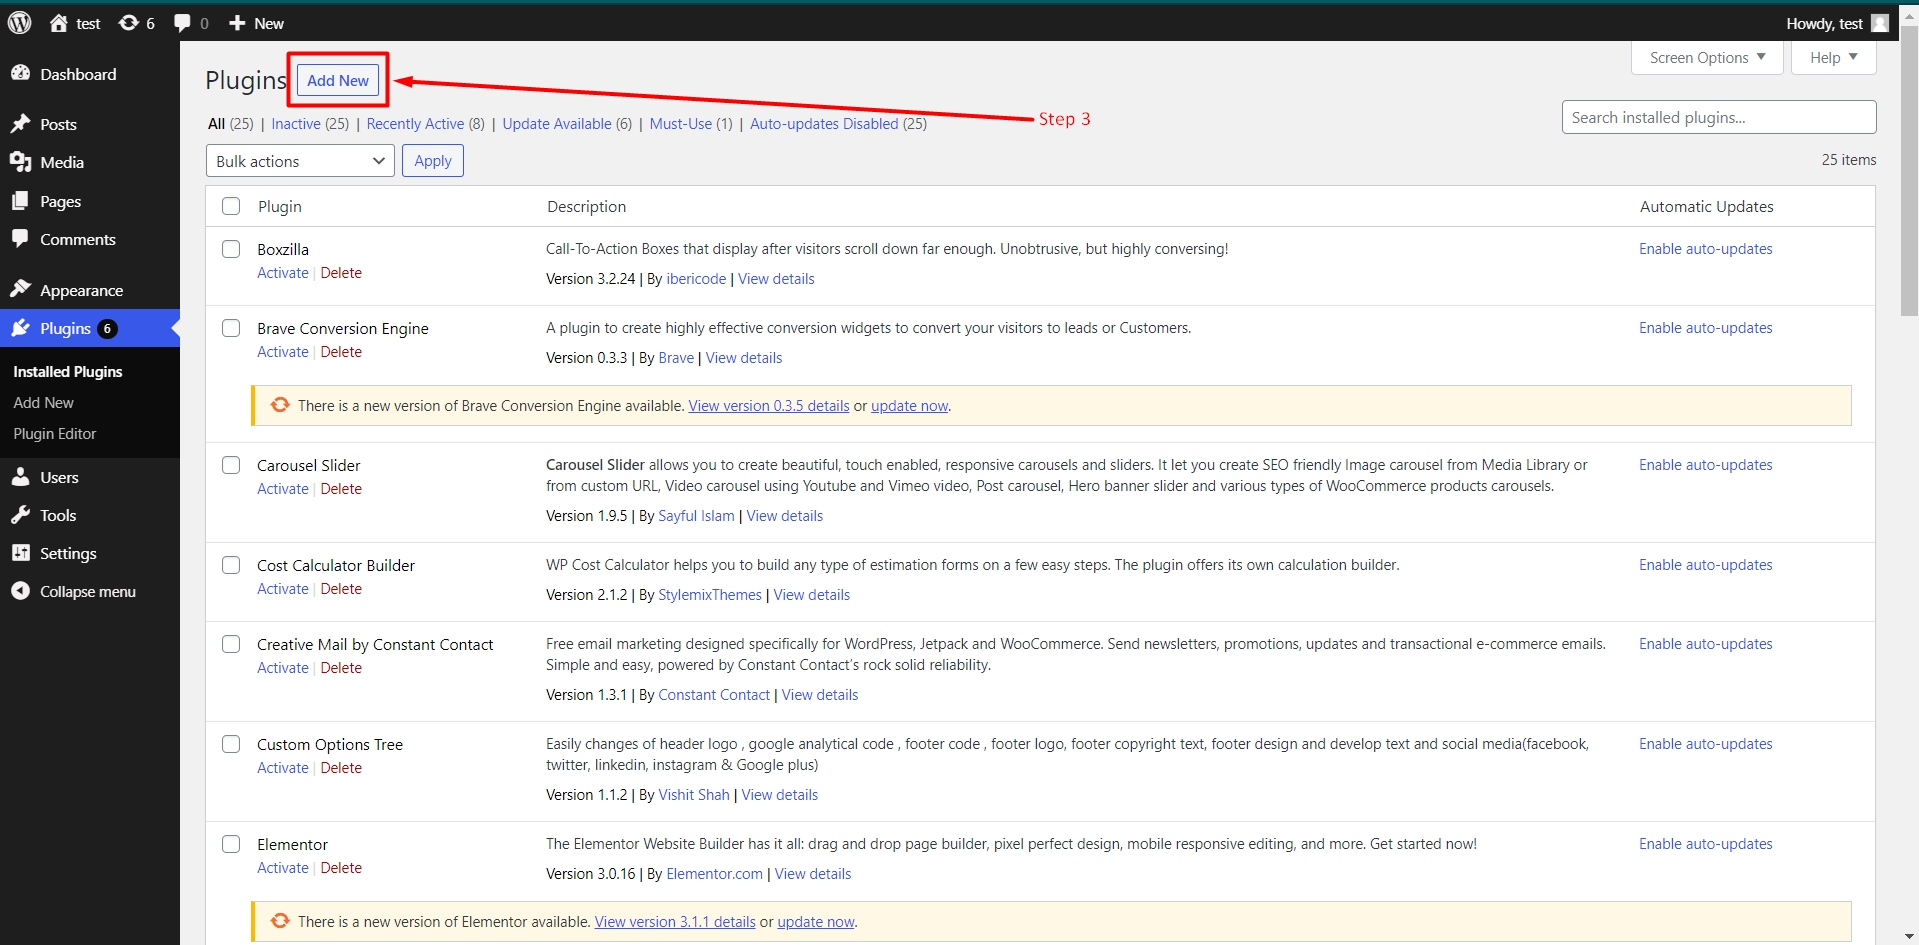1919x945 pixels.
Task: Collapse menu arrow icon
Action: (x=20, y=591)
